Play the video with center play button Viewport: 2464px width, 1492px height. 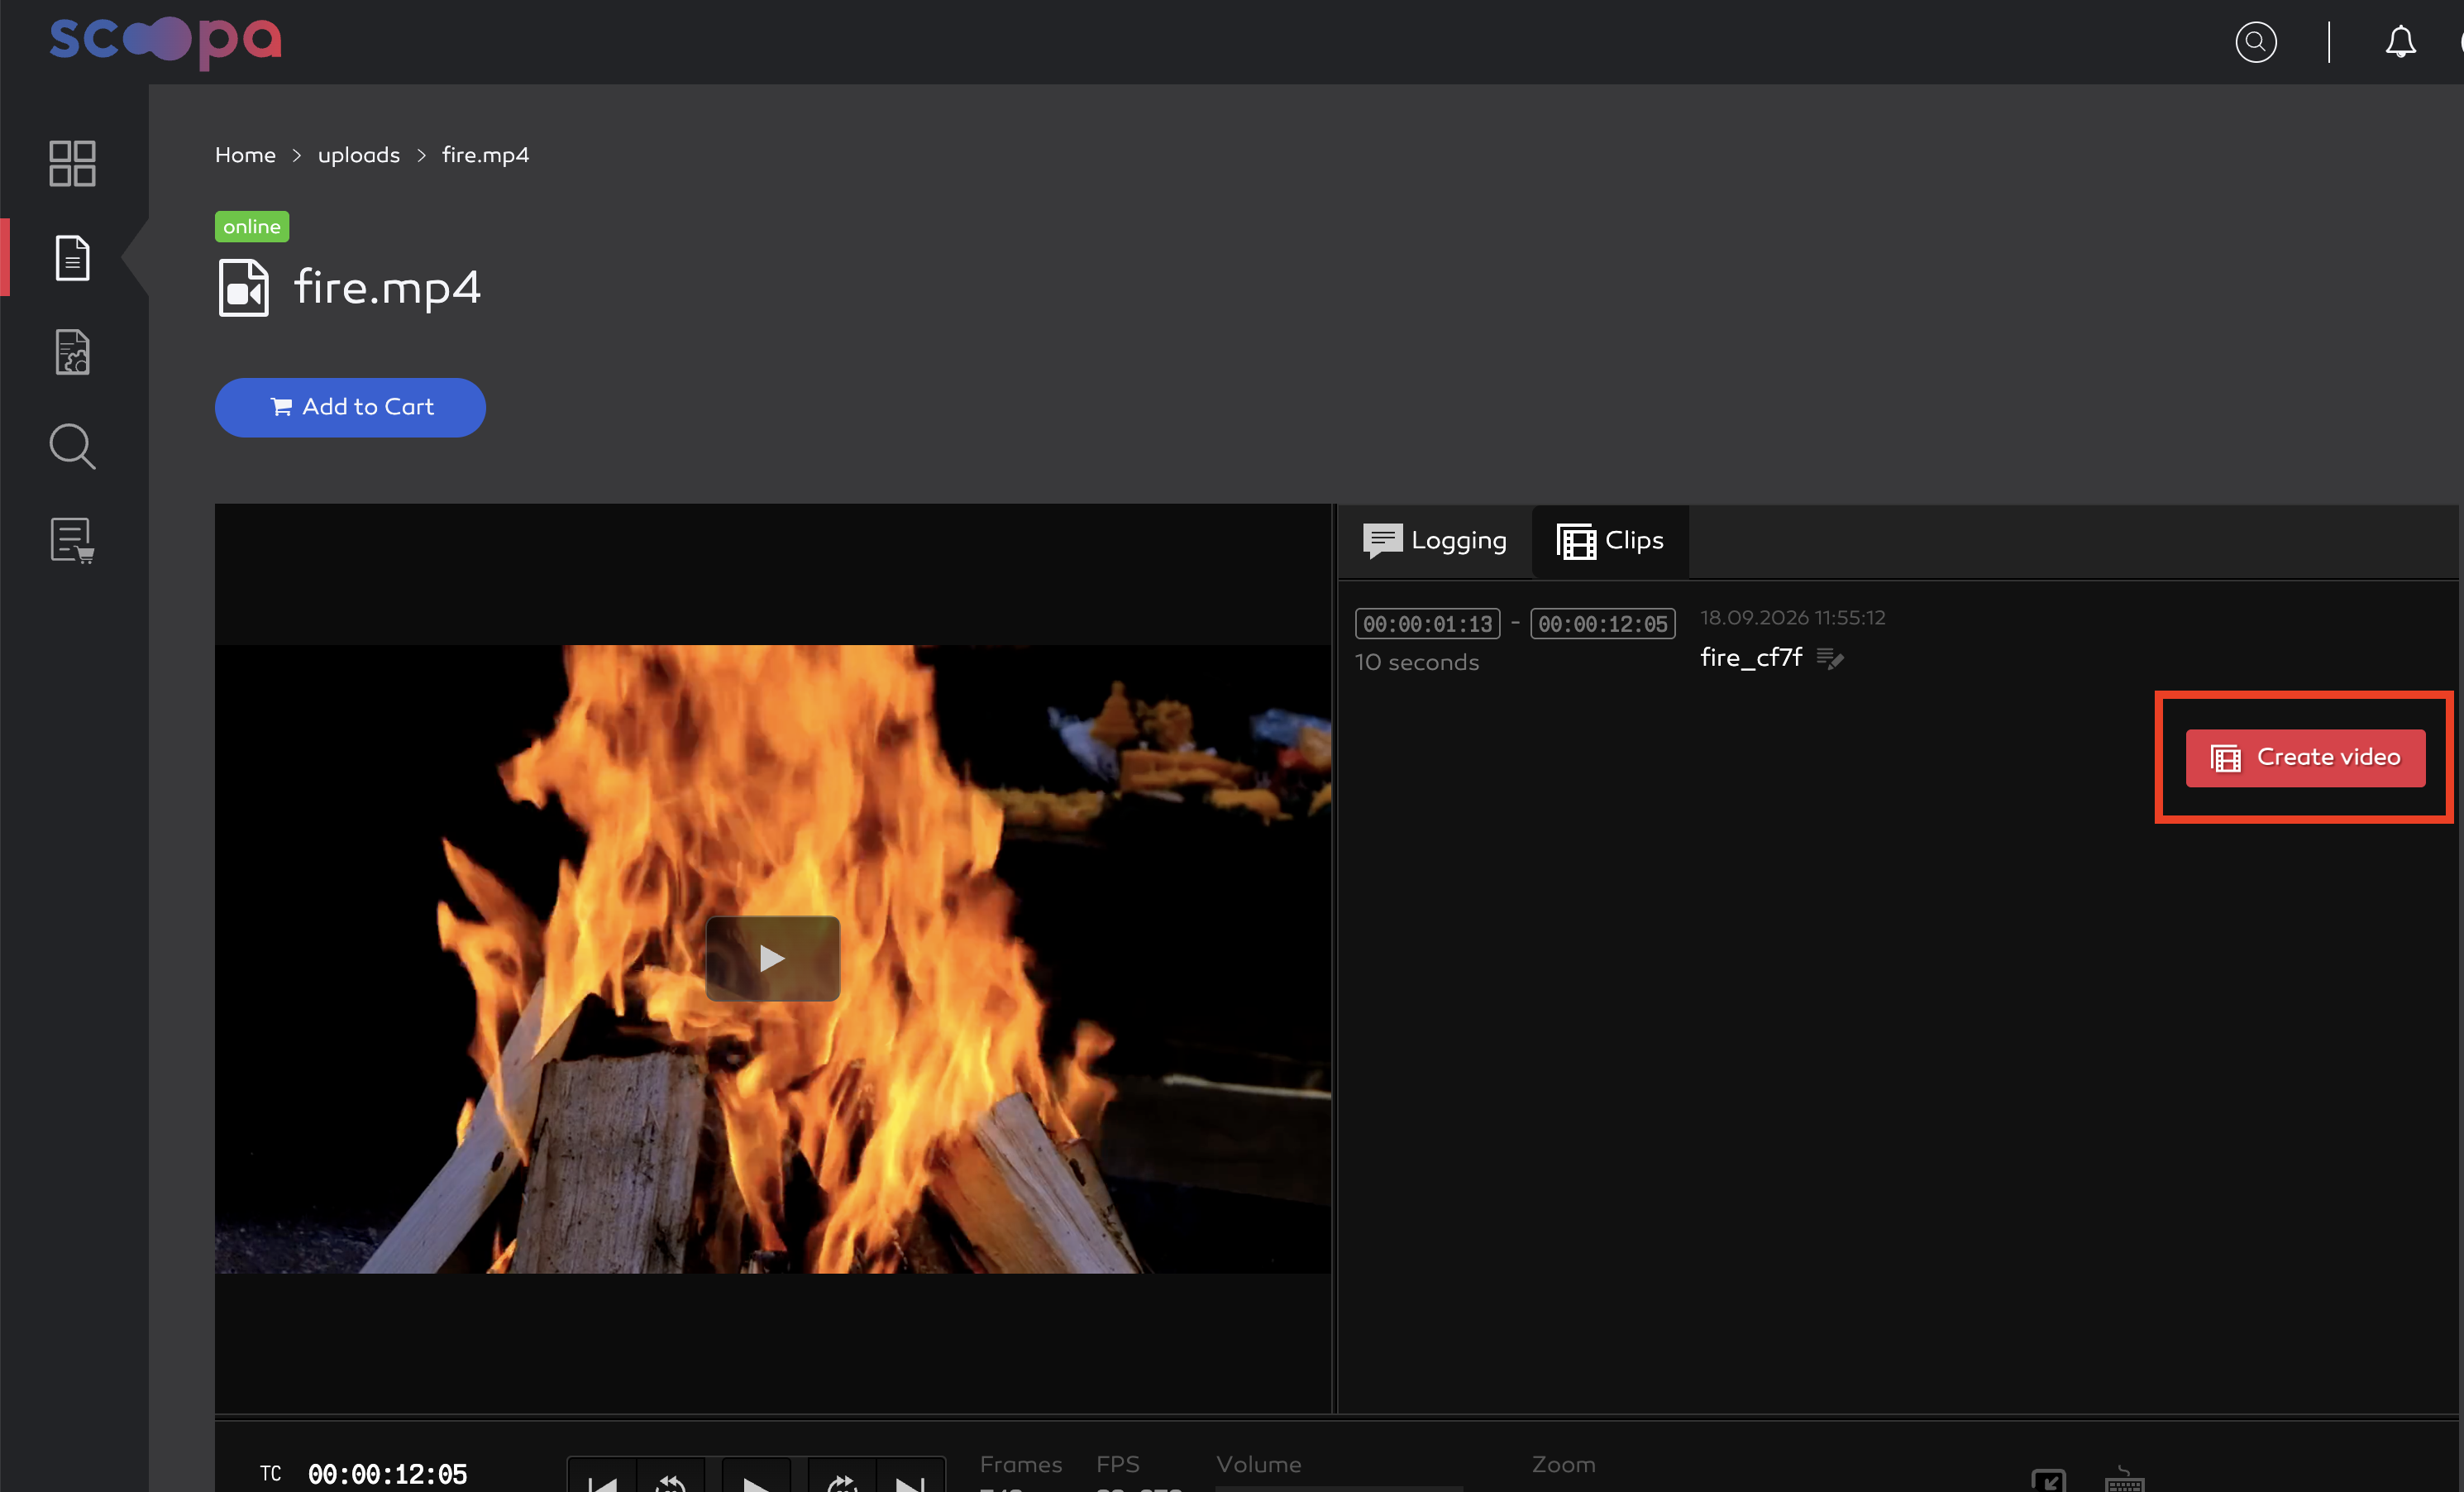point(773,958)
